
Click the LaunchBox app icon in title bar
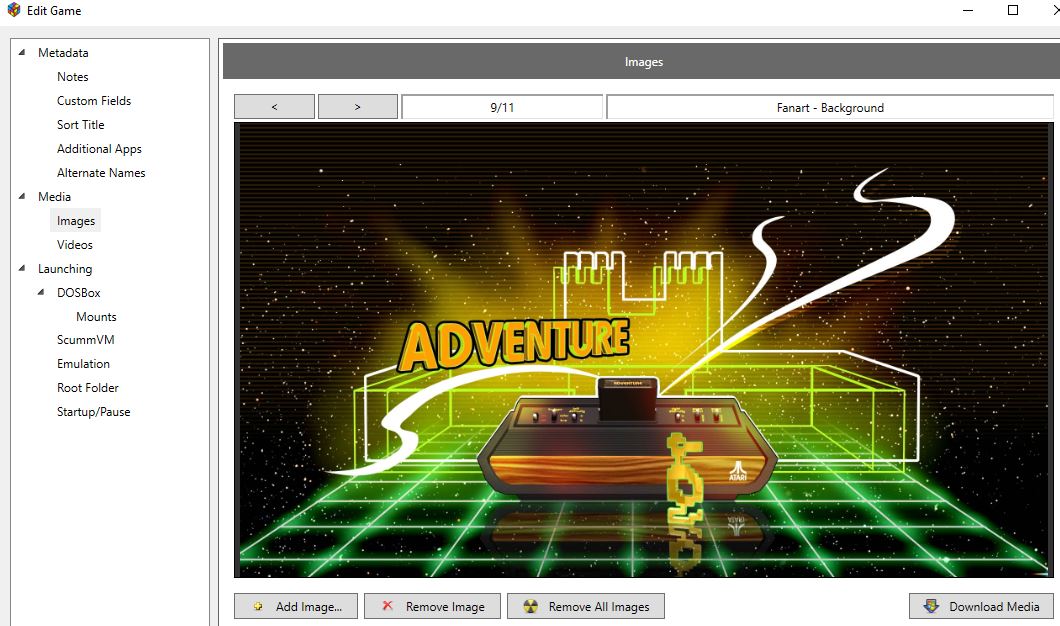14,10
